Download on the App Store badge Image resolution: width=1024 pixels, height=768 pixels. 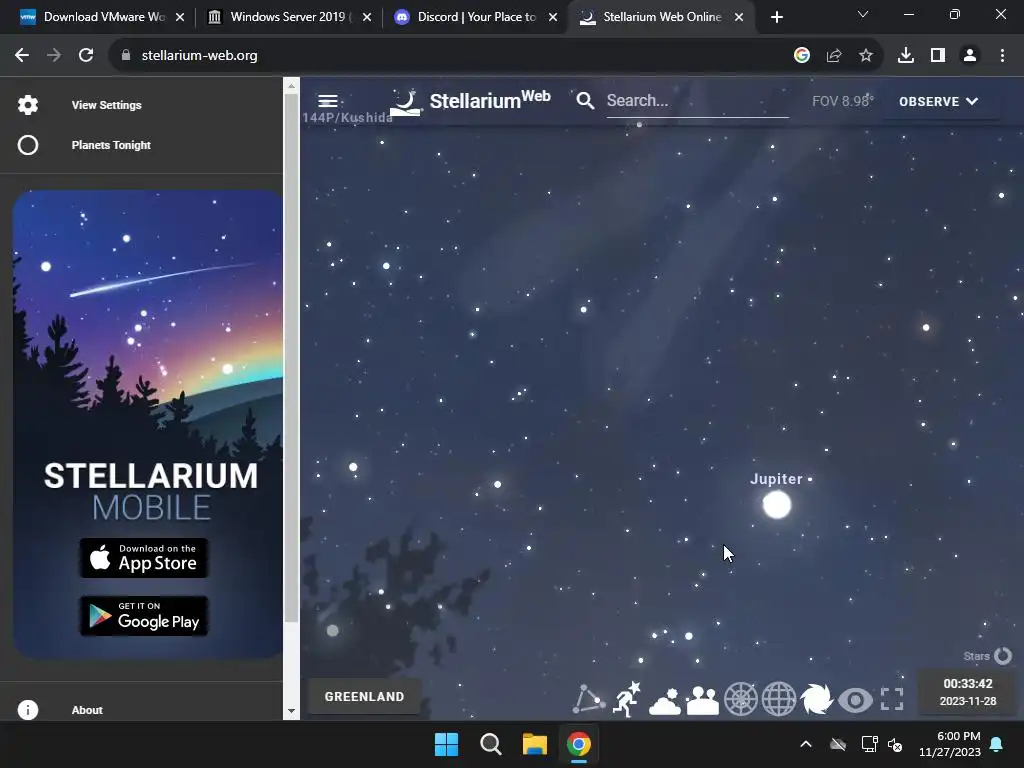[x=144, y=558]
